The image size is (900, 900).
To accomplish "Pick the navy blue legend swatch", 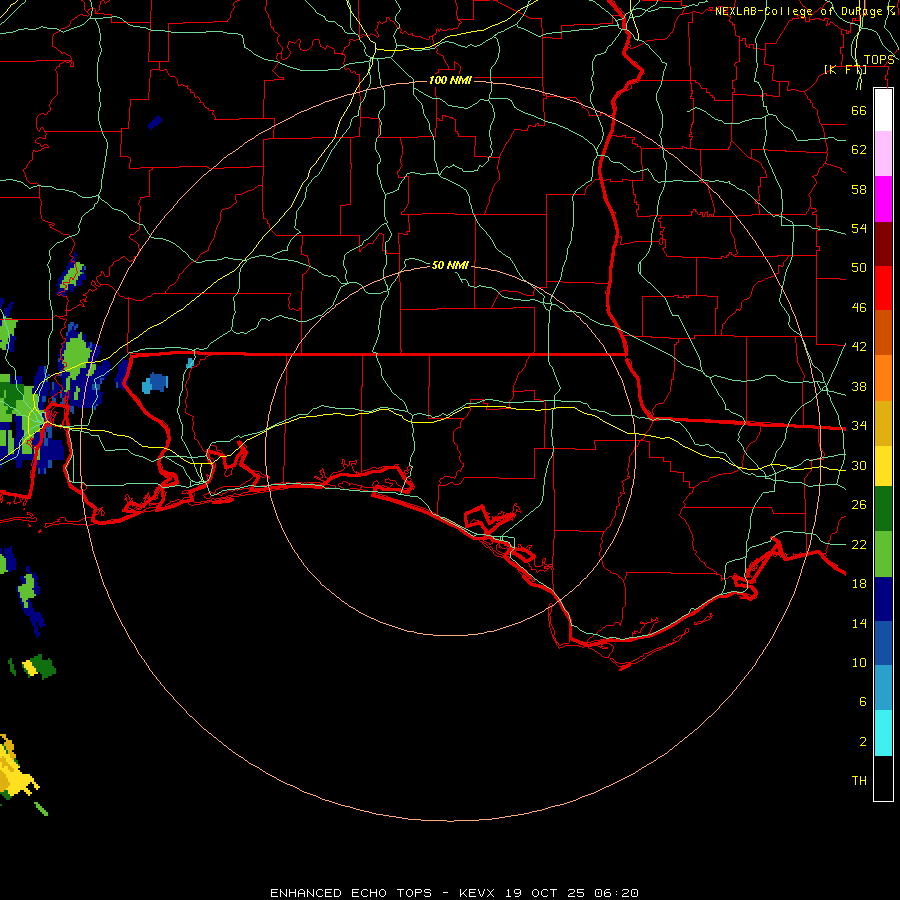I will tap(883, 599).
